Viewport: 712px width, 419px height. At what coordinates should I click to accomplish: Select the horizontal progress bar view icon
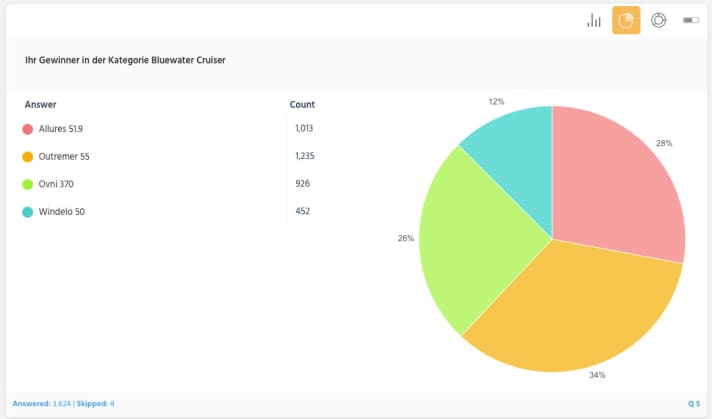(x=690, y=20)
